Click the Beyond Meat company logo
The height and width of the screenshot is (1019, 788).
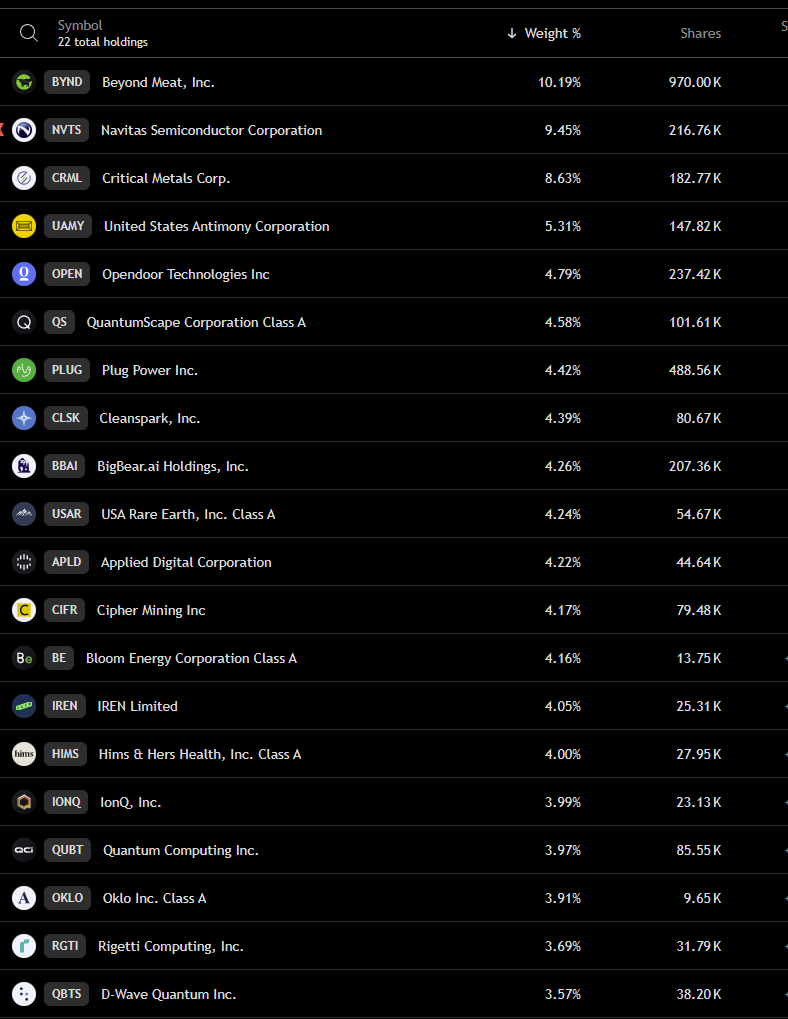[x=24, y=82]
